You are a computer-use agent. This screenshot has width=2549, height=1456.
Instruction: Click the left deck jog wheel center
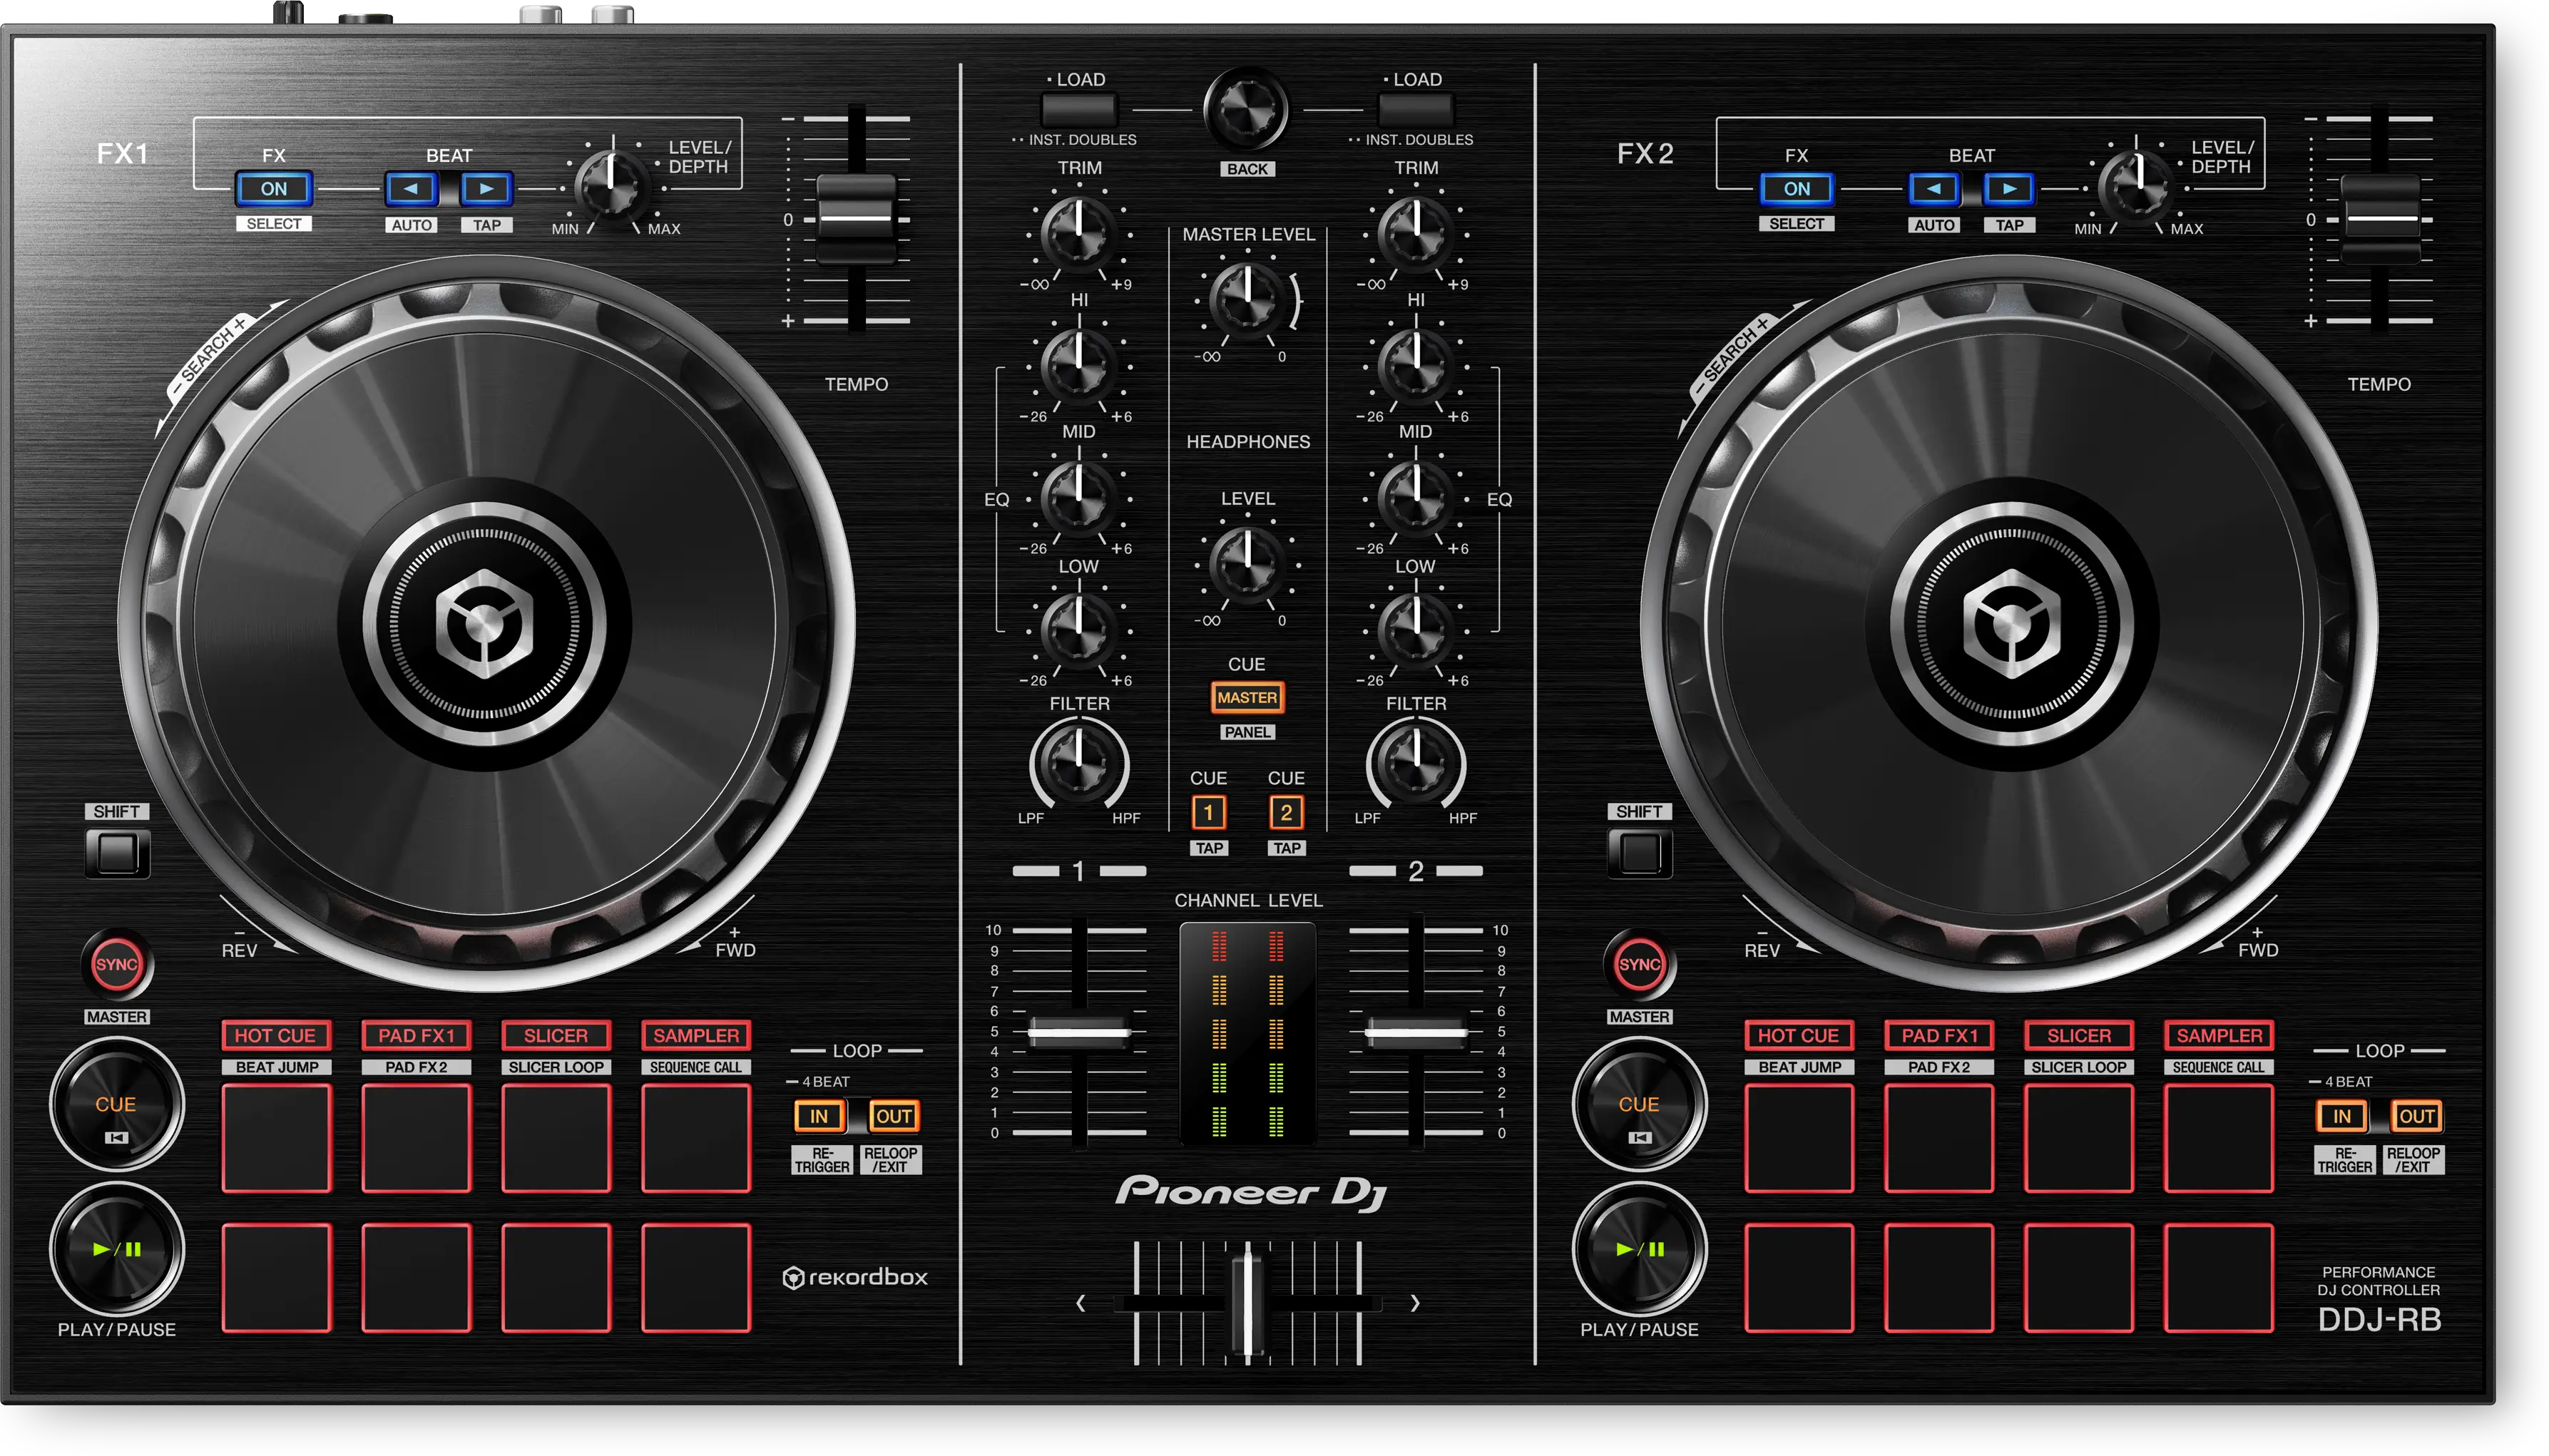[484, 625]
